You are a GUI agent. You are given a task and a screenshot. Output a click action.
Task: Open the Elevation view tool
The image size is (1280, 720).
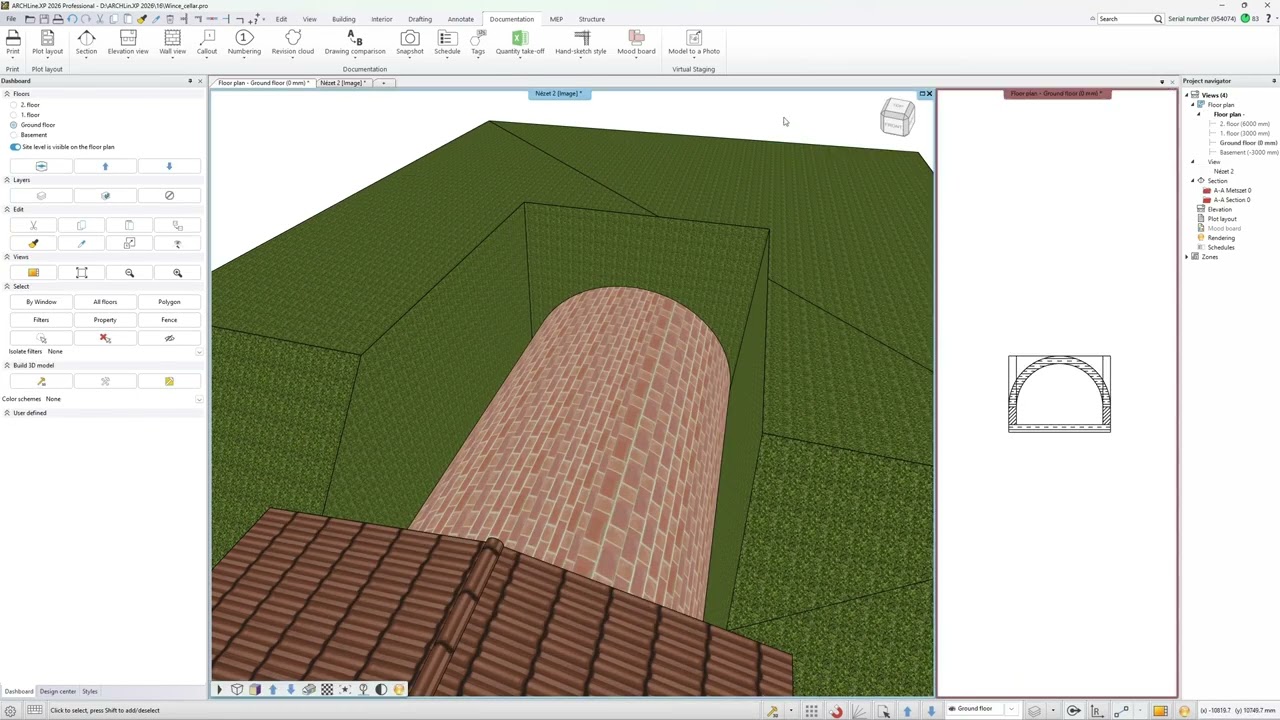(x=128, y=42)
